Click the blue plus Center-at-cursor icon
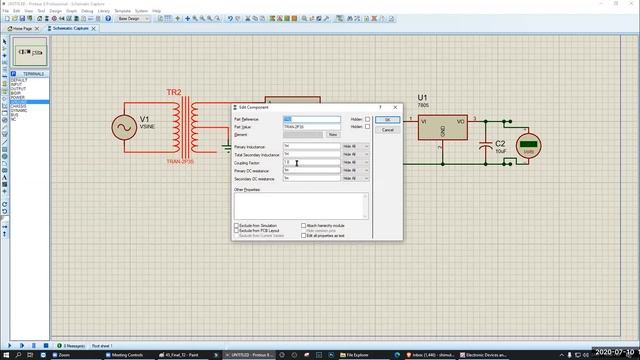The image size is (640, 360). 187,19
